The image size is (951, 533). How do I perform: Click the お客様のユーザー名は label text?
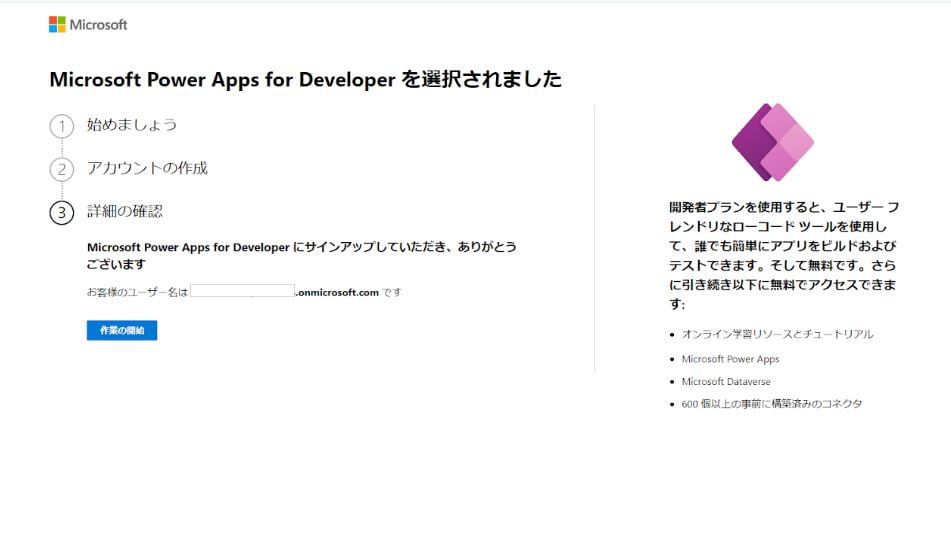138,292
